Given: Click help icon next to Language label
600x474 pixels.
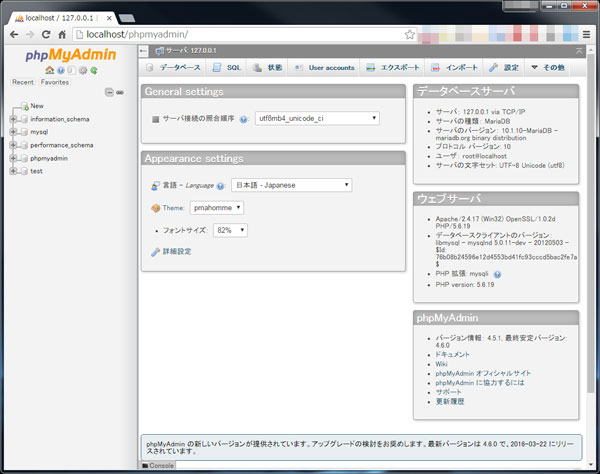Looking at the screenshot, I should click(220, 186).
